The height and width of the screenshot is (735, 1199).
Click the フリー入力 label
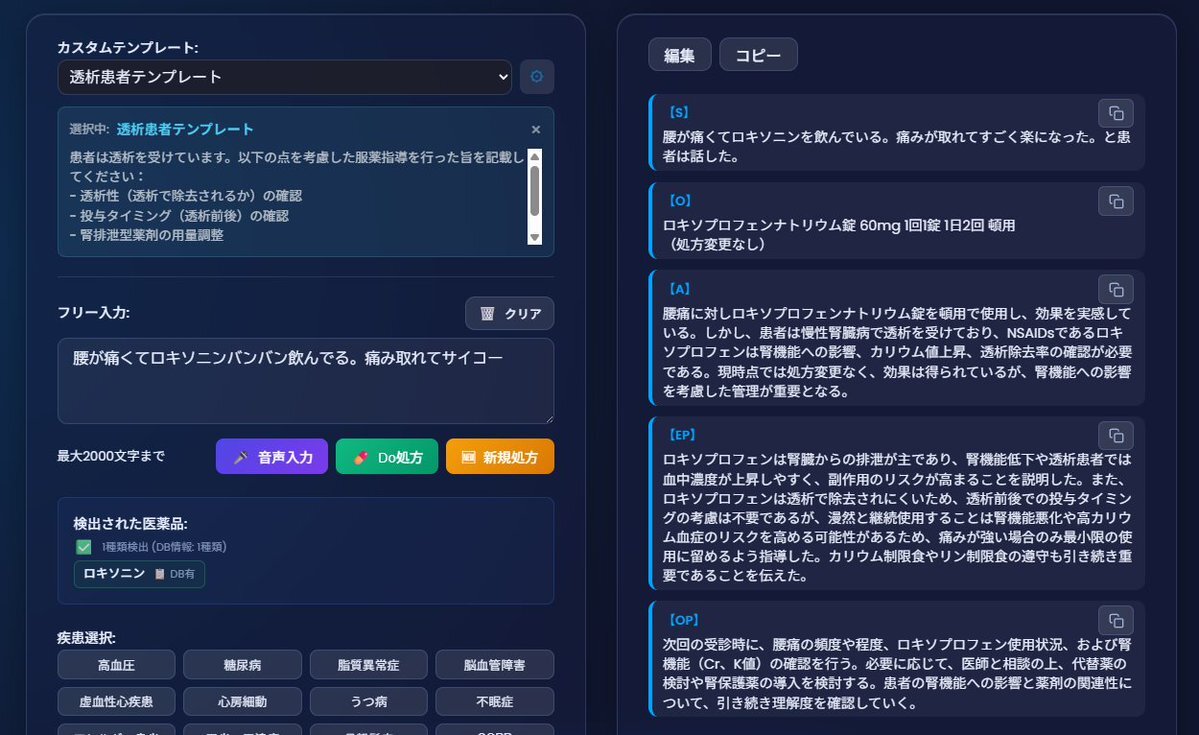pos(93,312)
